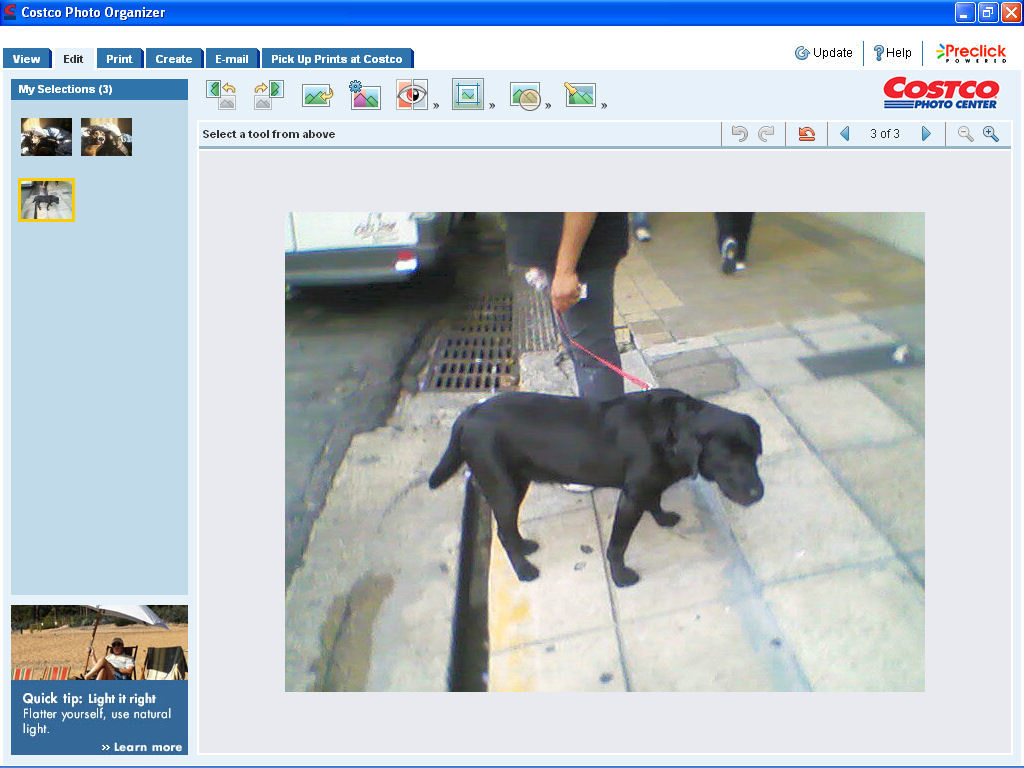Viewport: 1024px width, 768px height.
Task: Select the brush touch-up tool
Action: pos(579,95)
